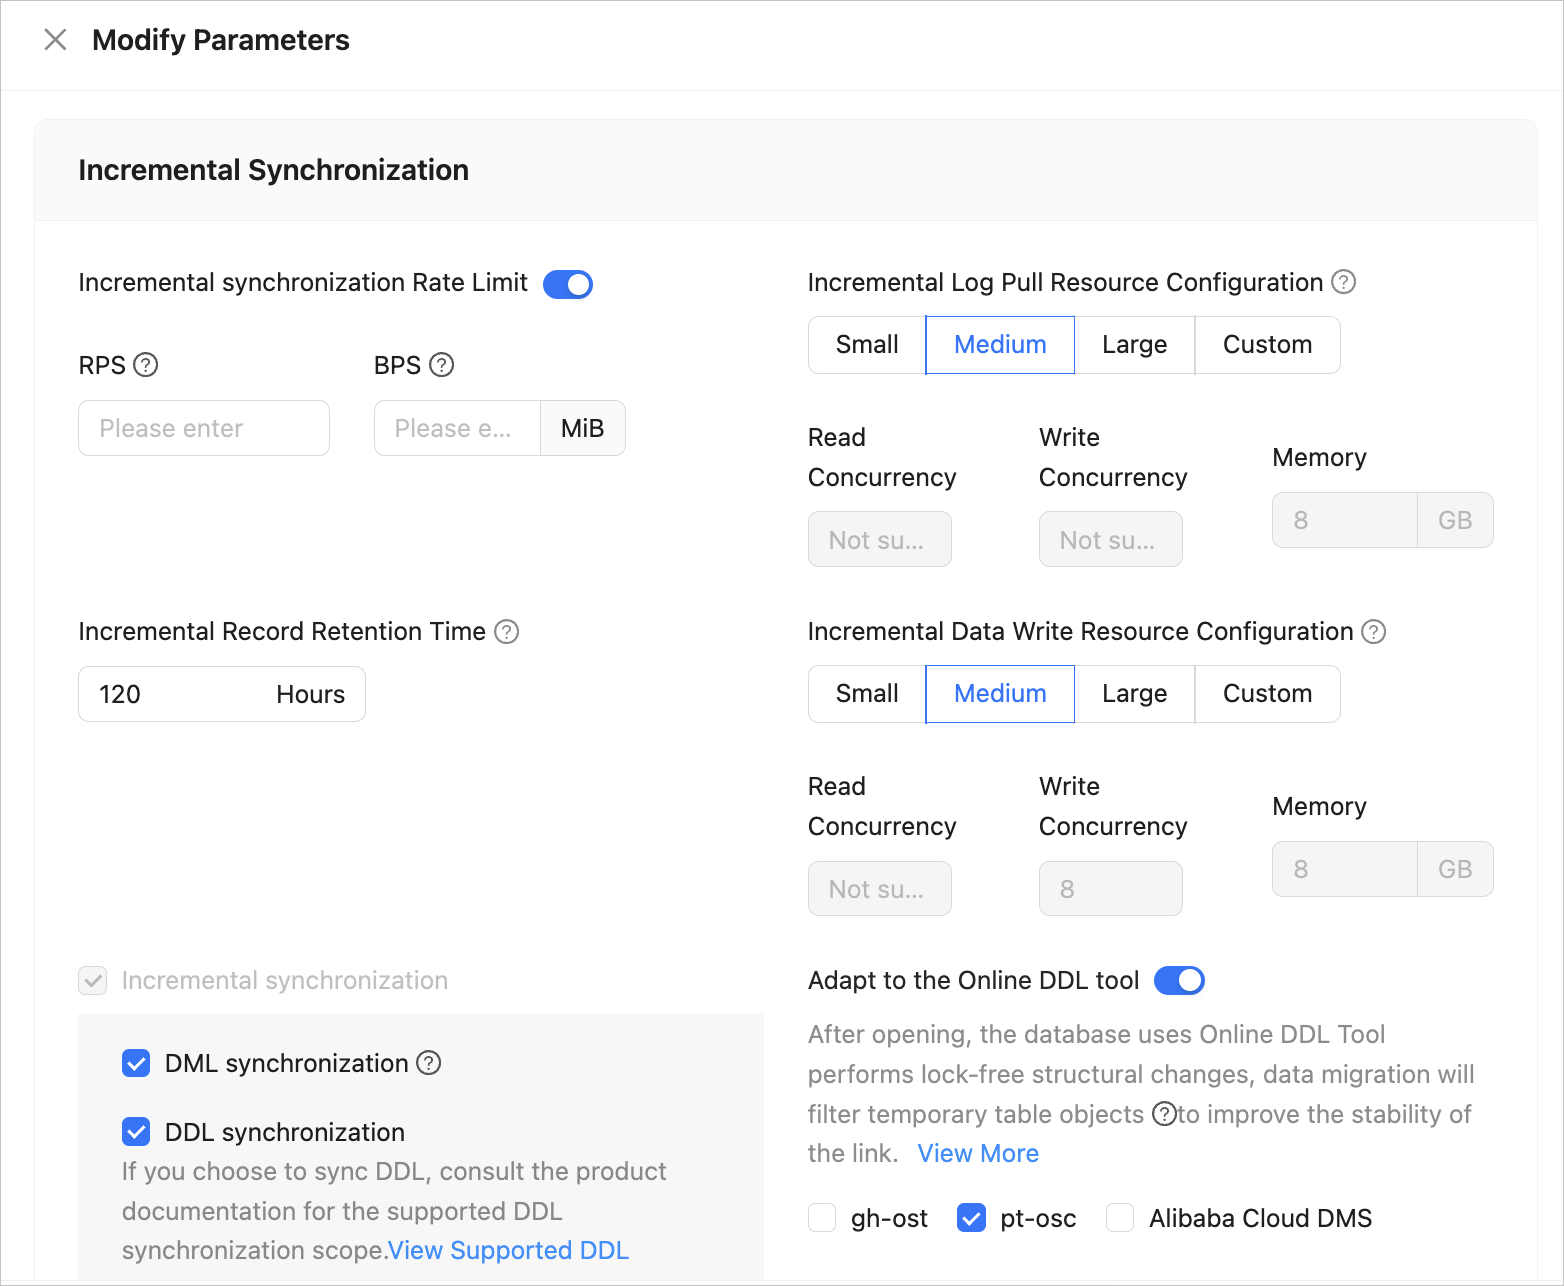The image size is (1564, 1286).
Task: Uncheck the DDL synchronization checkbox
Action: tap(136, 1132)
